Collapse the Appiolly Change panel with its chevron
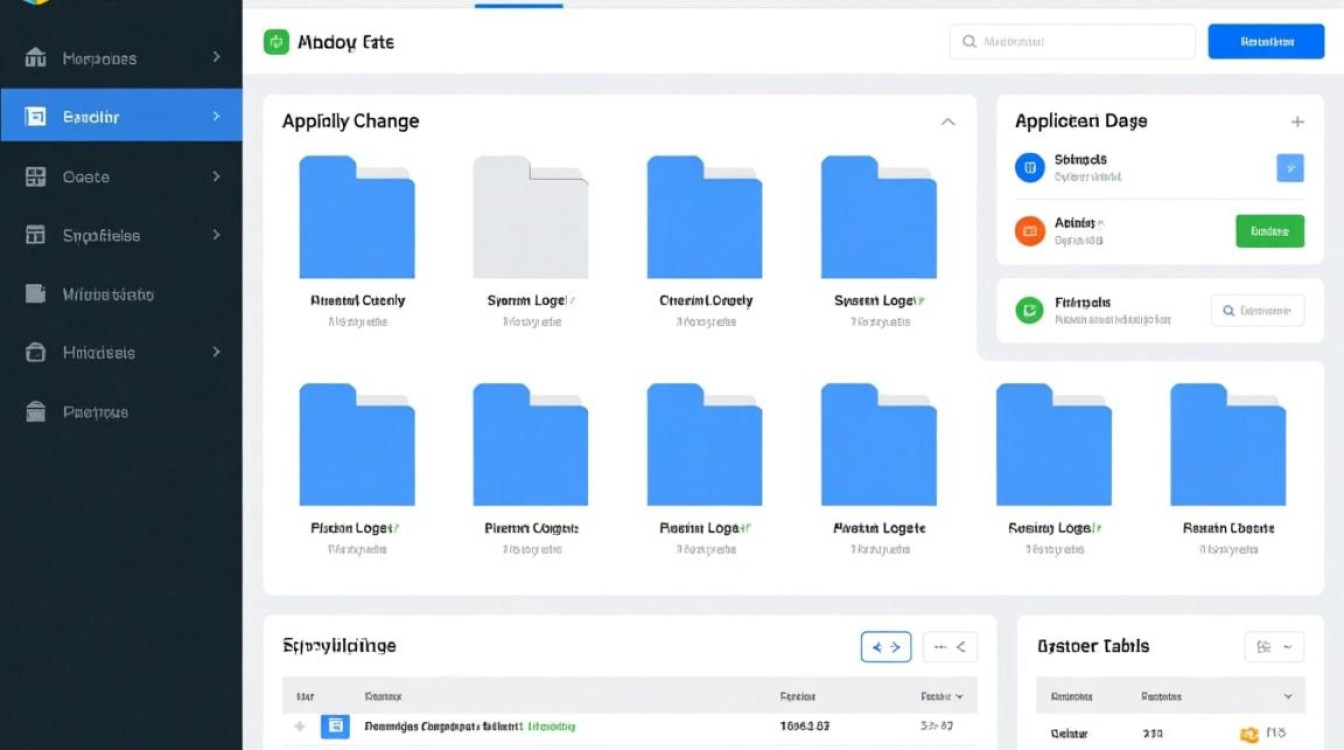 click(x=947, y=122)
